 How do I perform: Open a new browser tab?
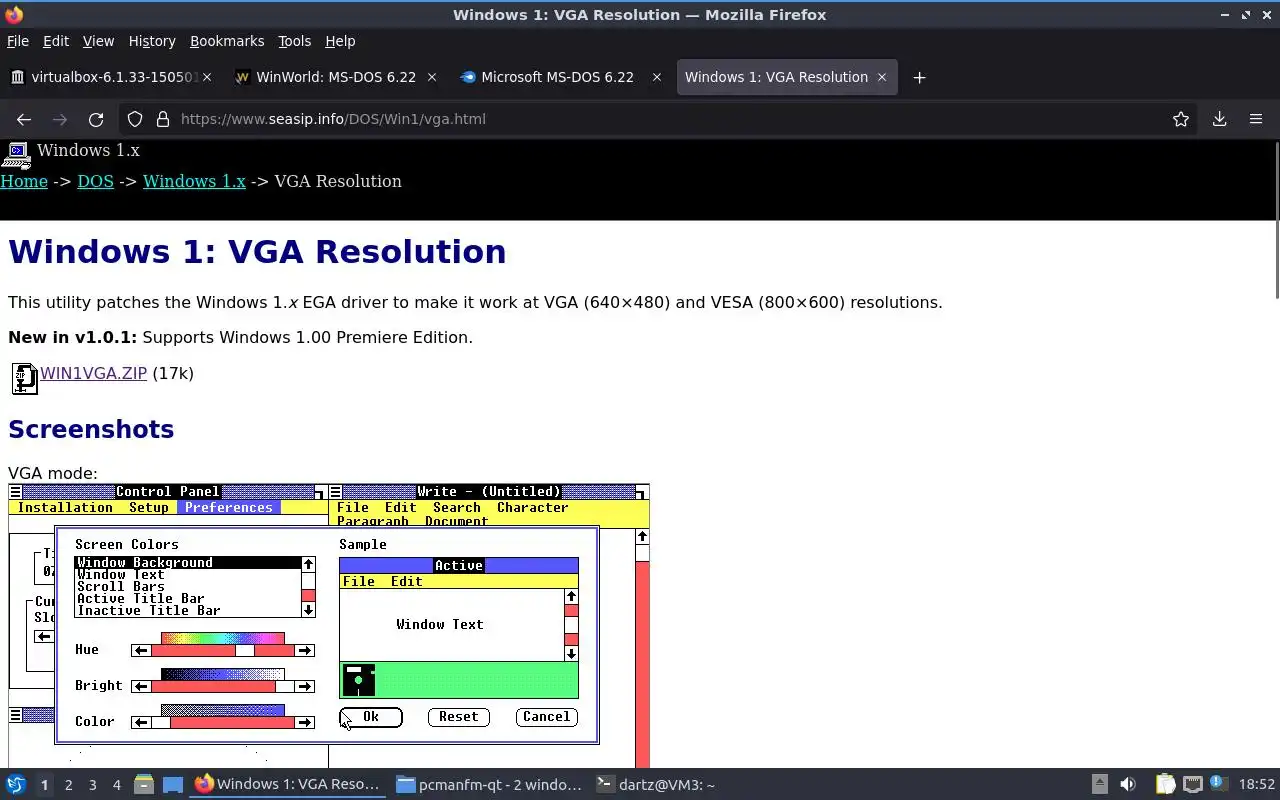[919, 77]
